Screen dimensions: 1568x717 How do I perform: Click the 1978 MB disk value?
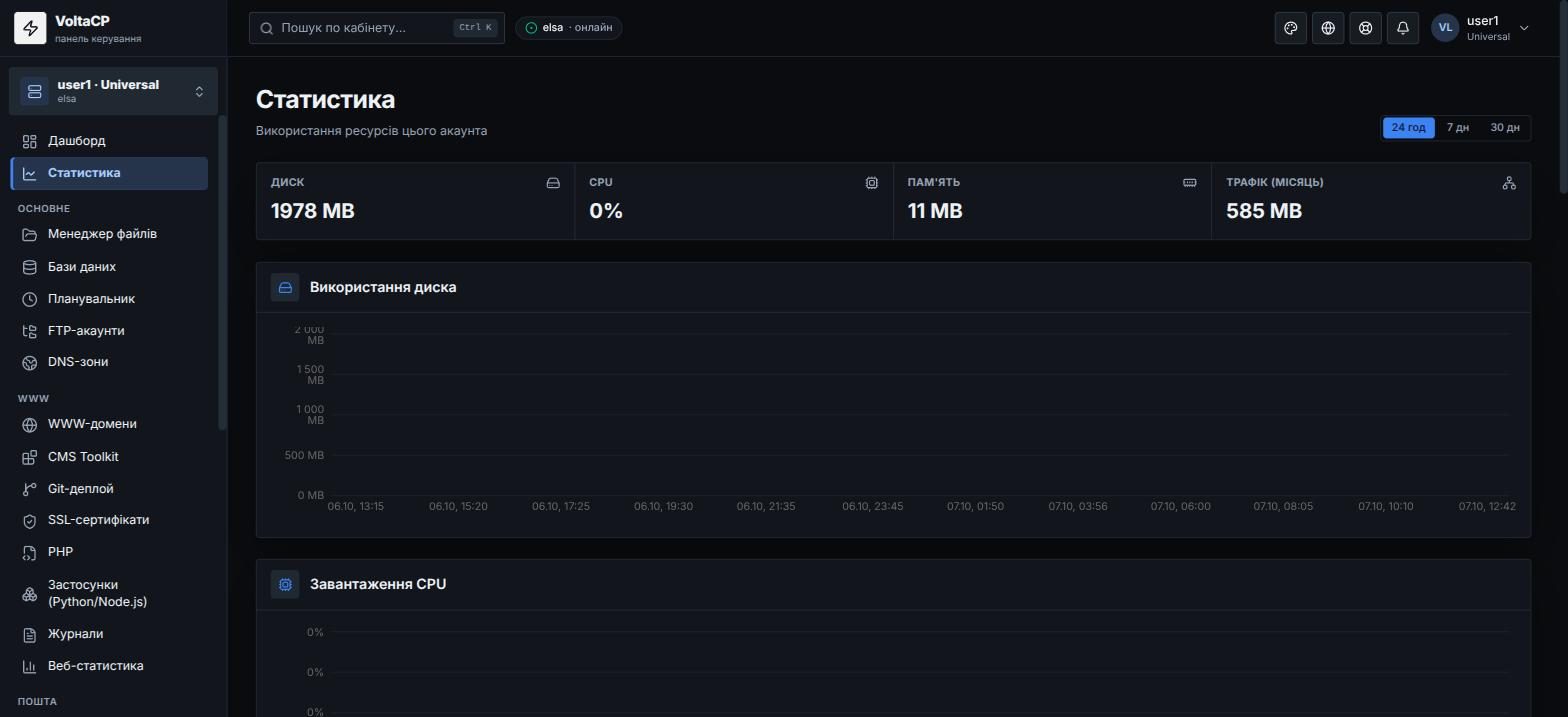[313, 211]
